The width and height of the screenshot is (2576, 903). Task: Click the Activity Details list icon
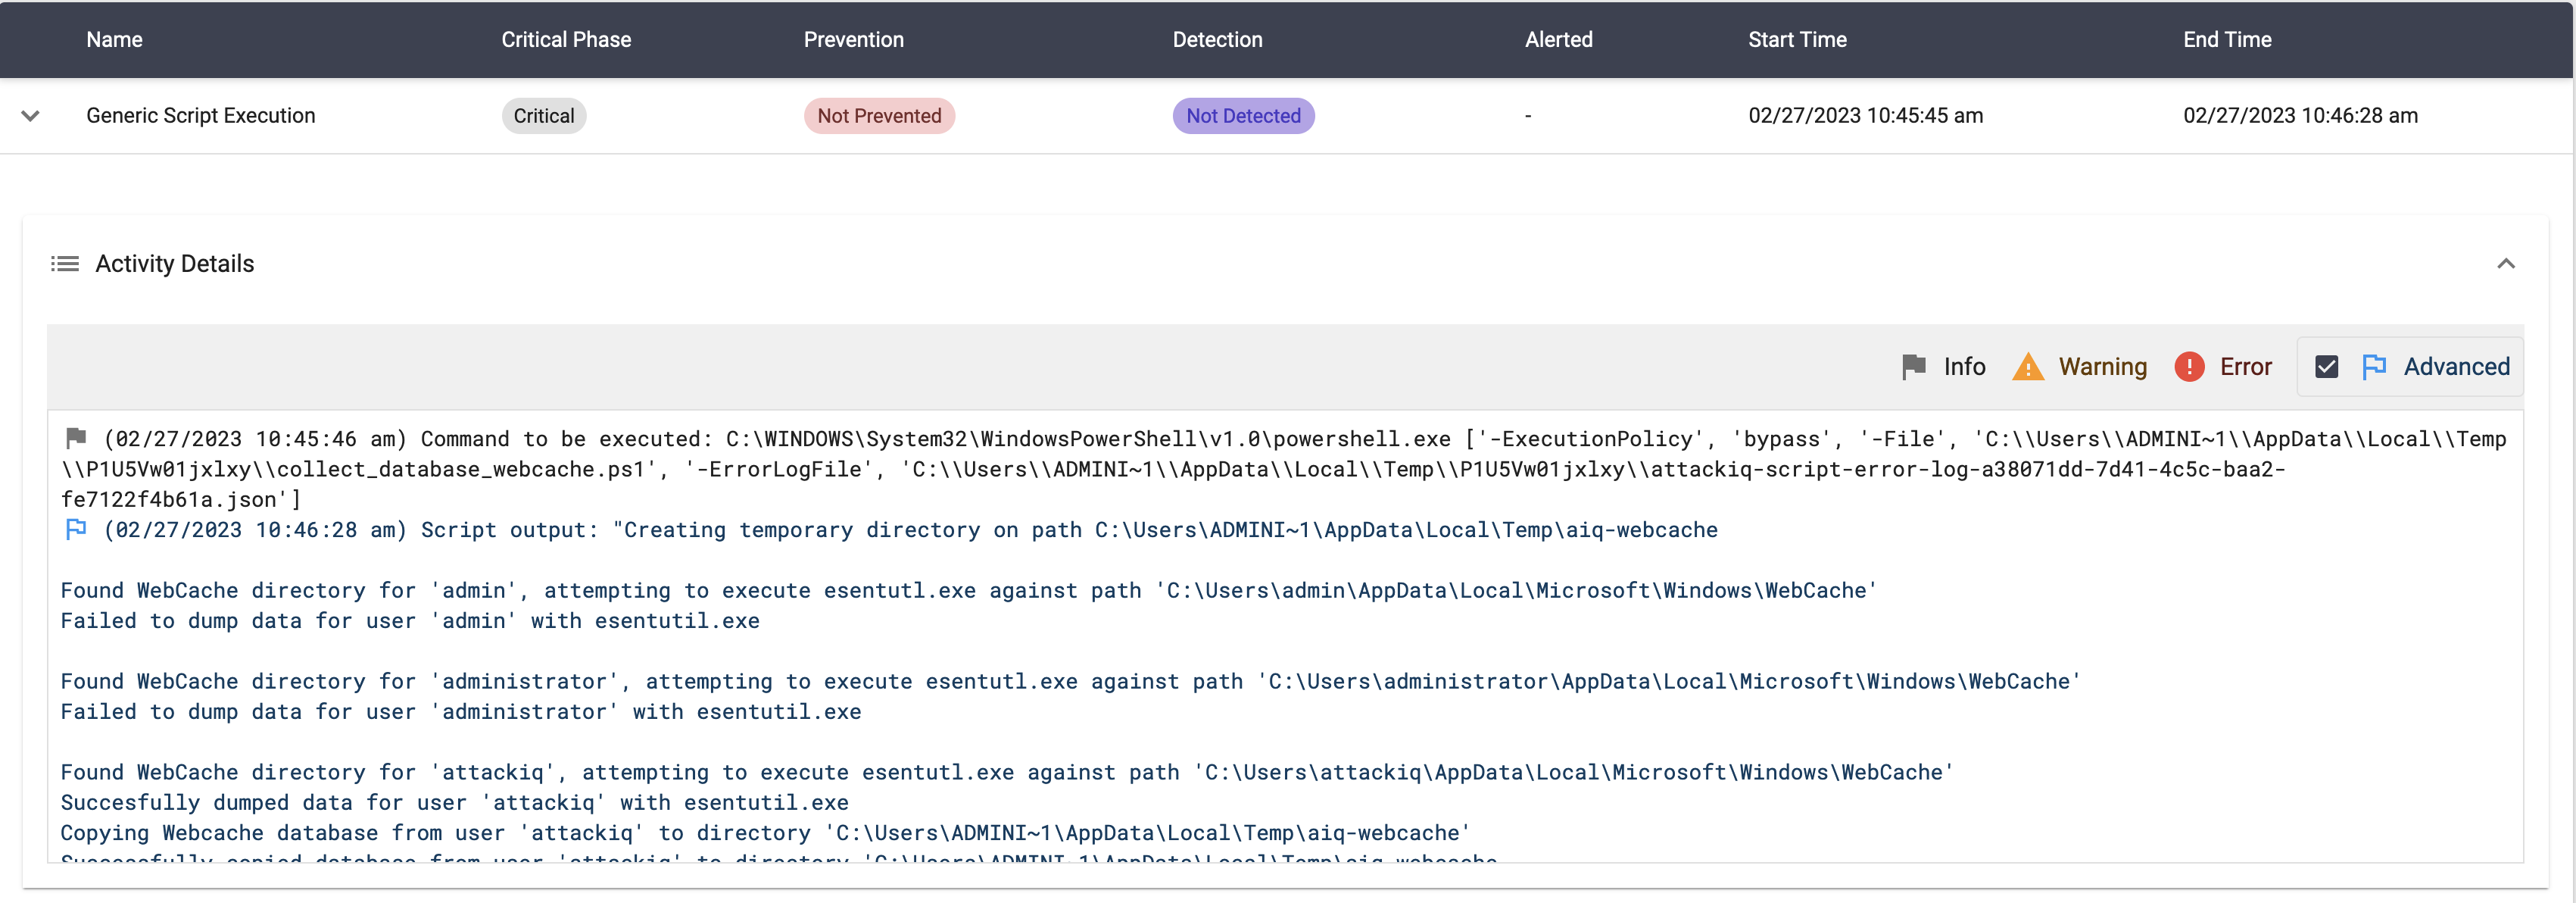tap(65, 264)
